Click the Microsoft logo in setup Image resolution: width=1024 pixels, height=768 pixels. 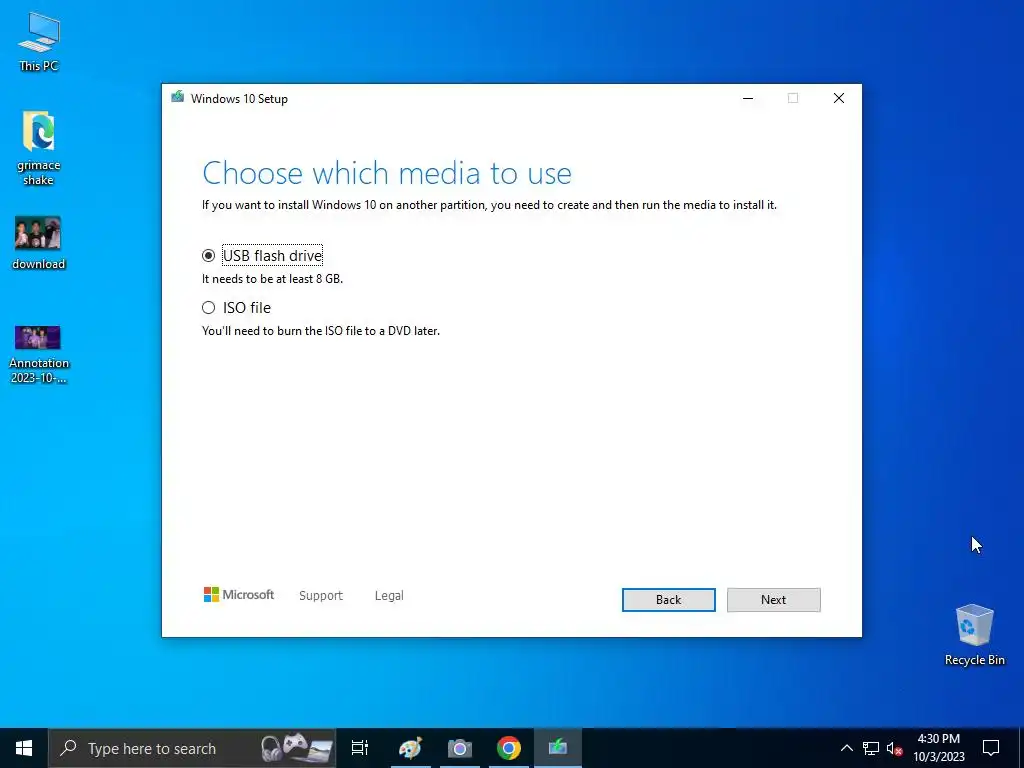pyautogui.click(x=239, y=595)
